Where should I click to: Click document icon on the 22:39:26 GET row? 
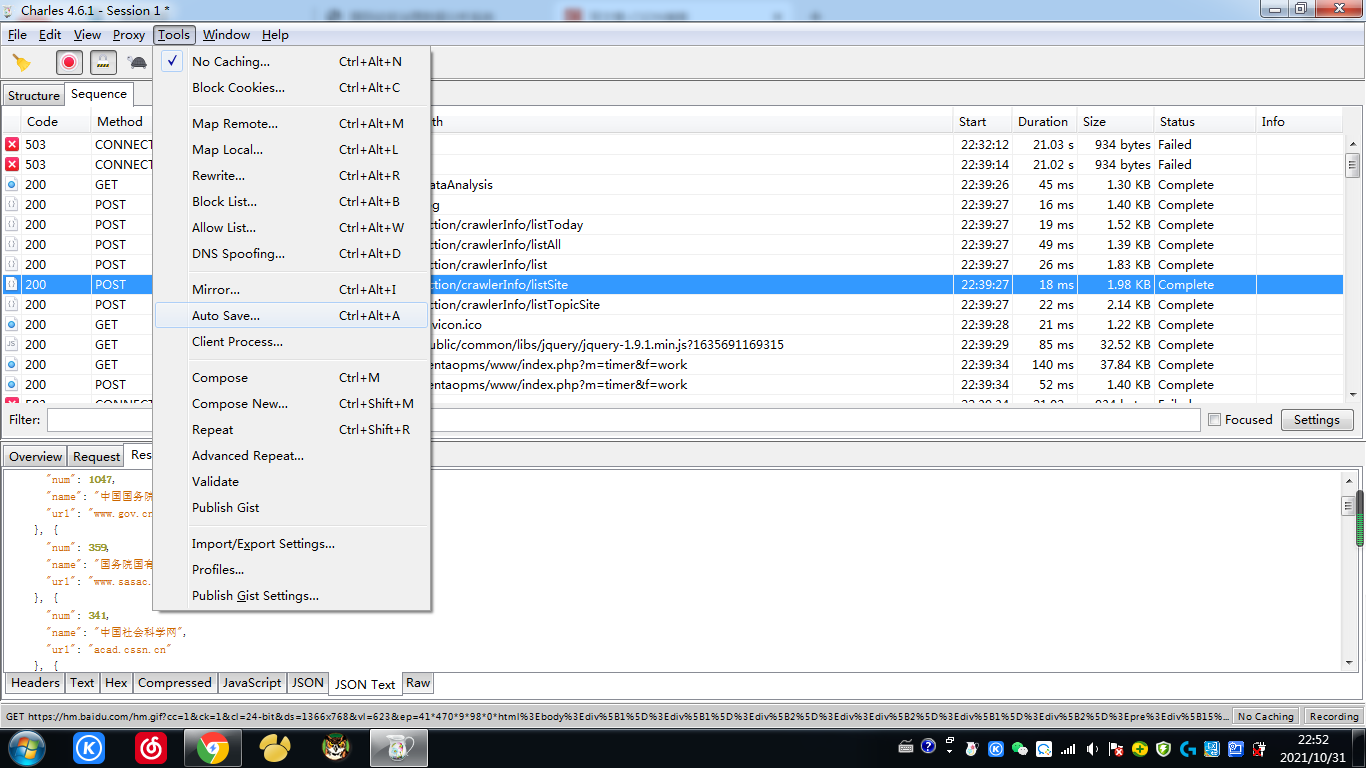tap(12, 185)
